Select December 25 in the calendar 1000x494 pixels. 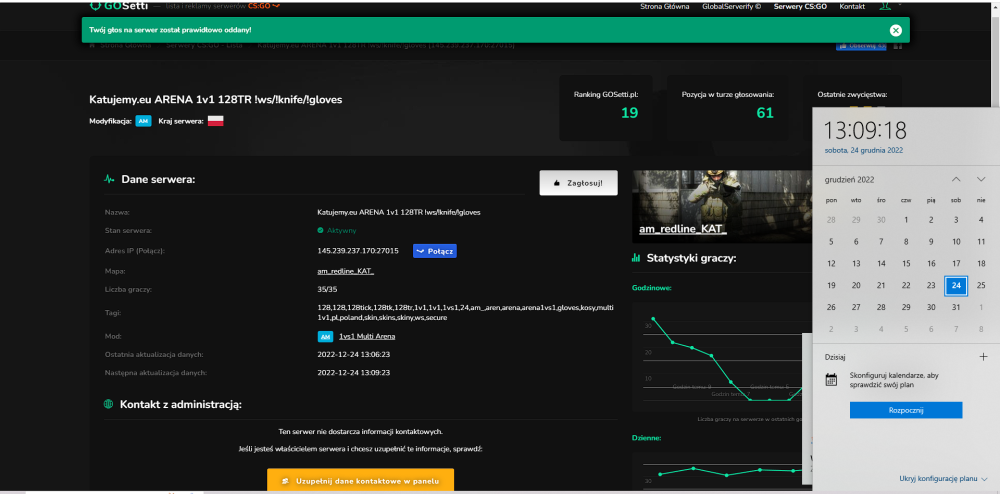coord(981,286)
